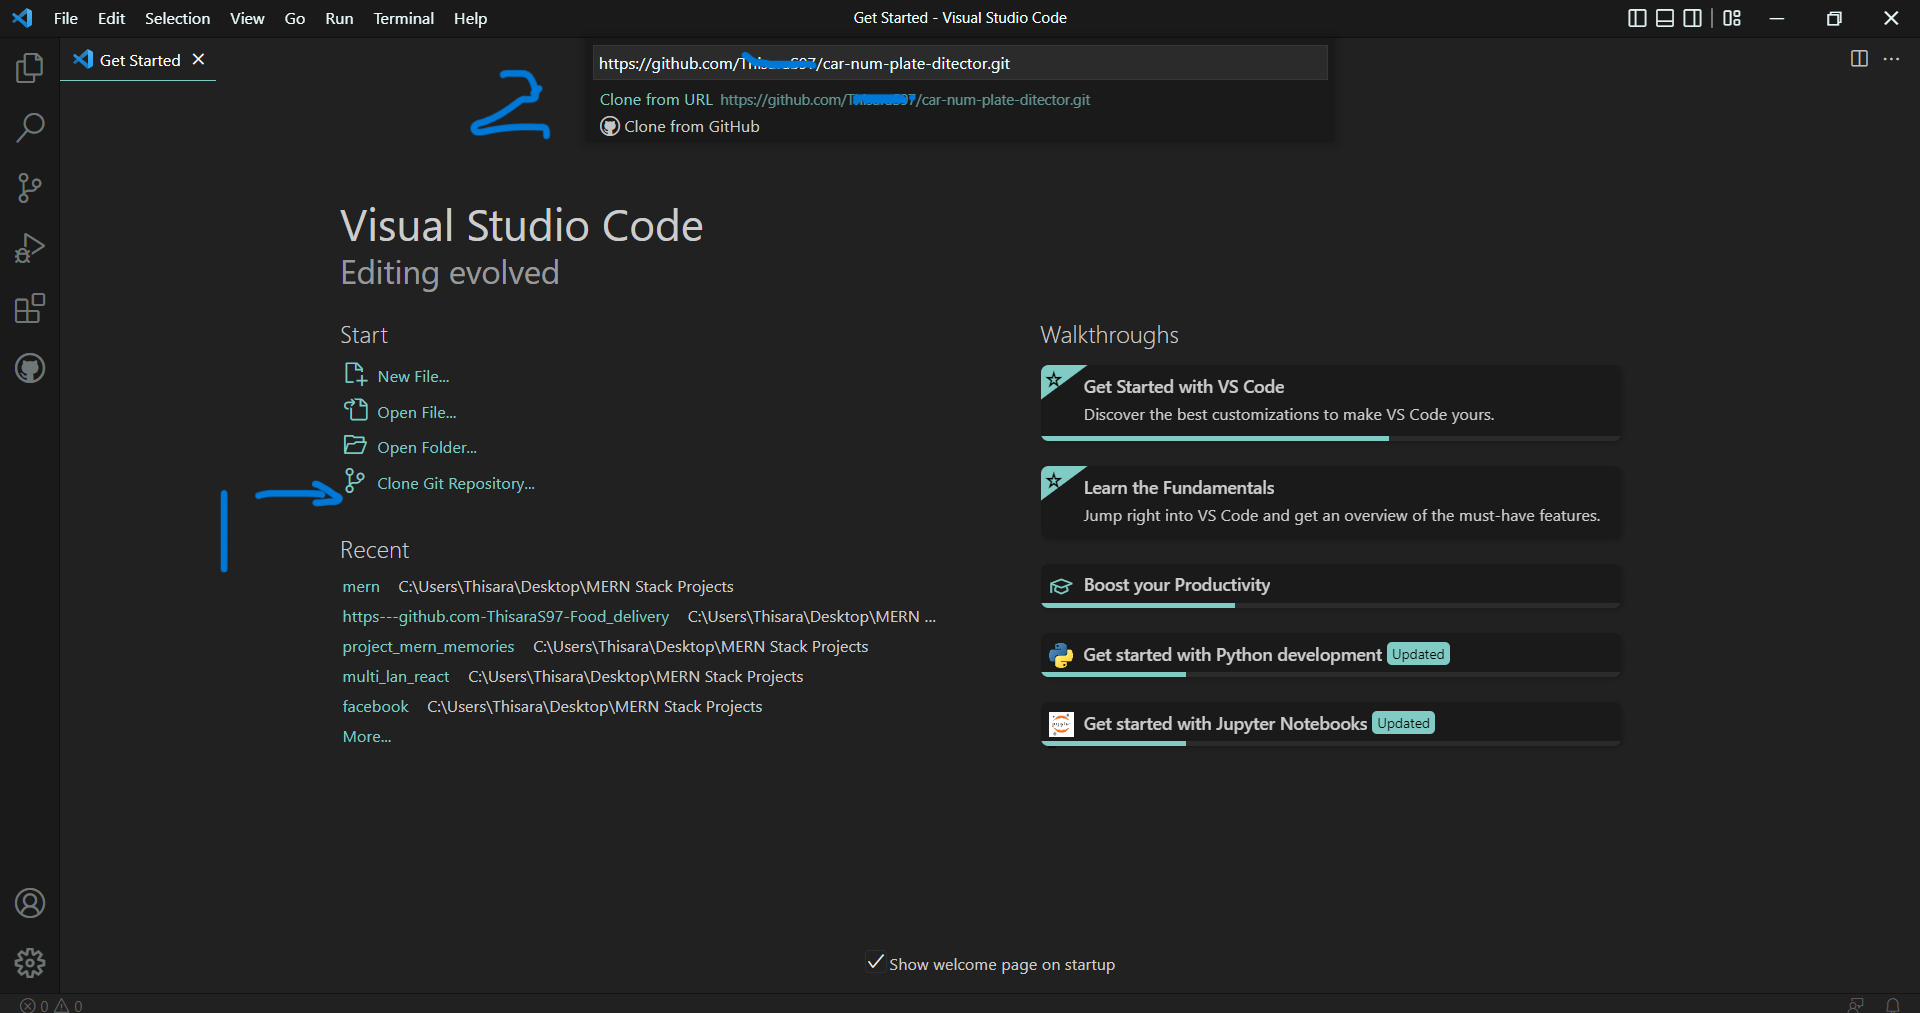
Task: Open the Extensions view
Action: coord(30,308)
